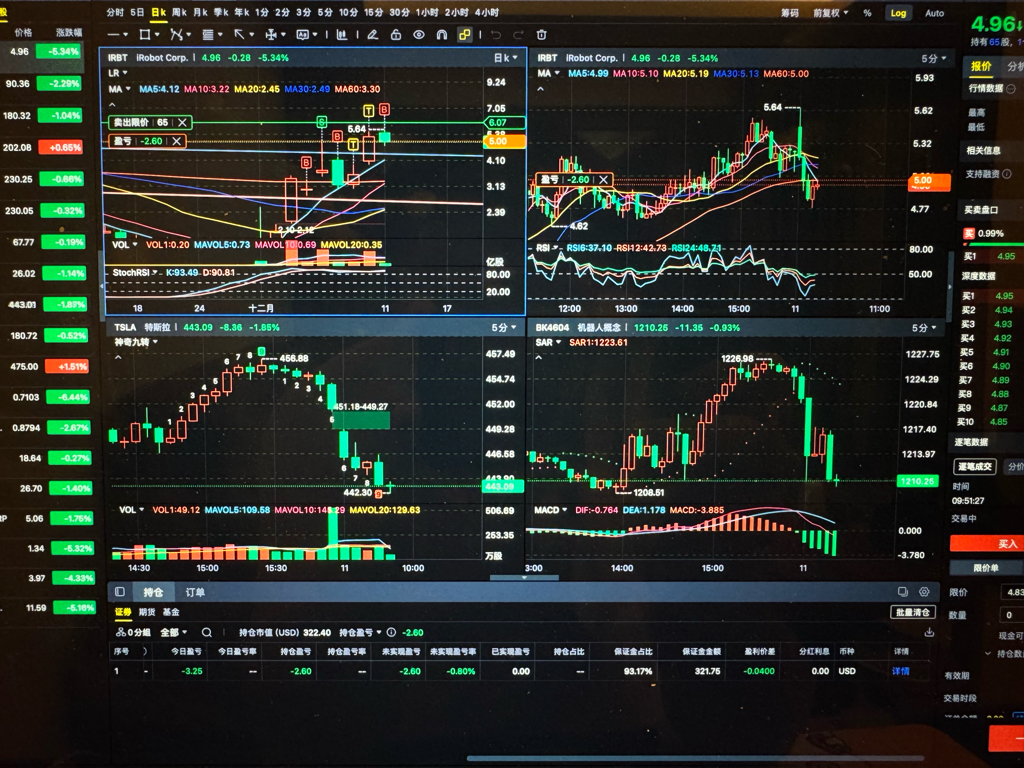This screenshot has width=1024, height=768.
Task: Open the chart indicator bars tool
Action: click(341, 35)
